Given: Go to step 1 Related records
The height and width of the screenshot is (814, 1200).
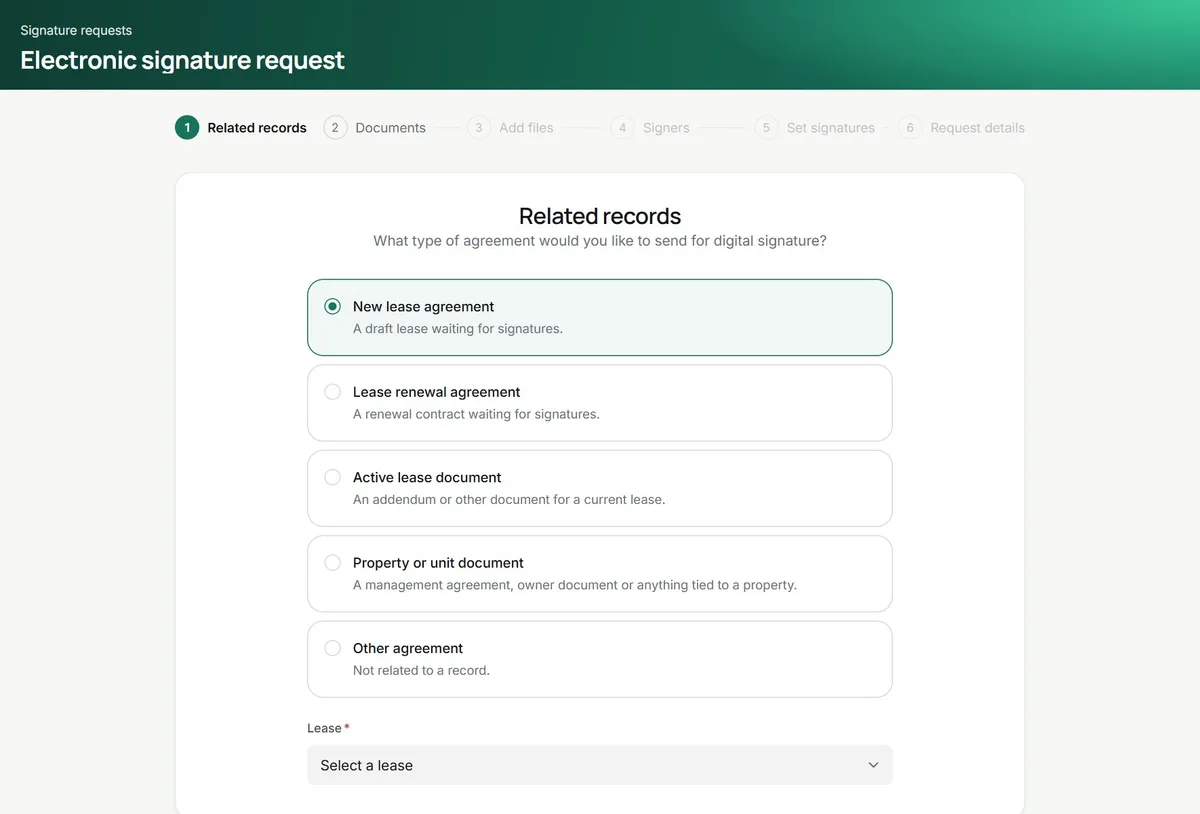Looking at the screenshot, I should [241, 128].
